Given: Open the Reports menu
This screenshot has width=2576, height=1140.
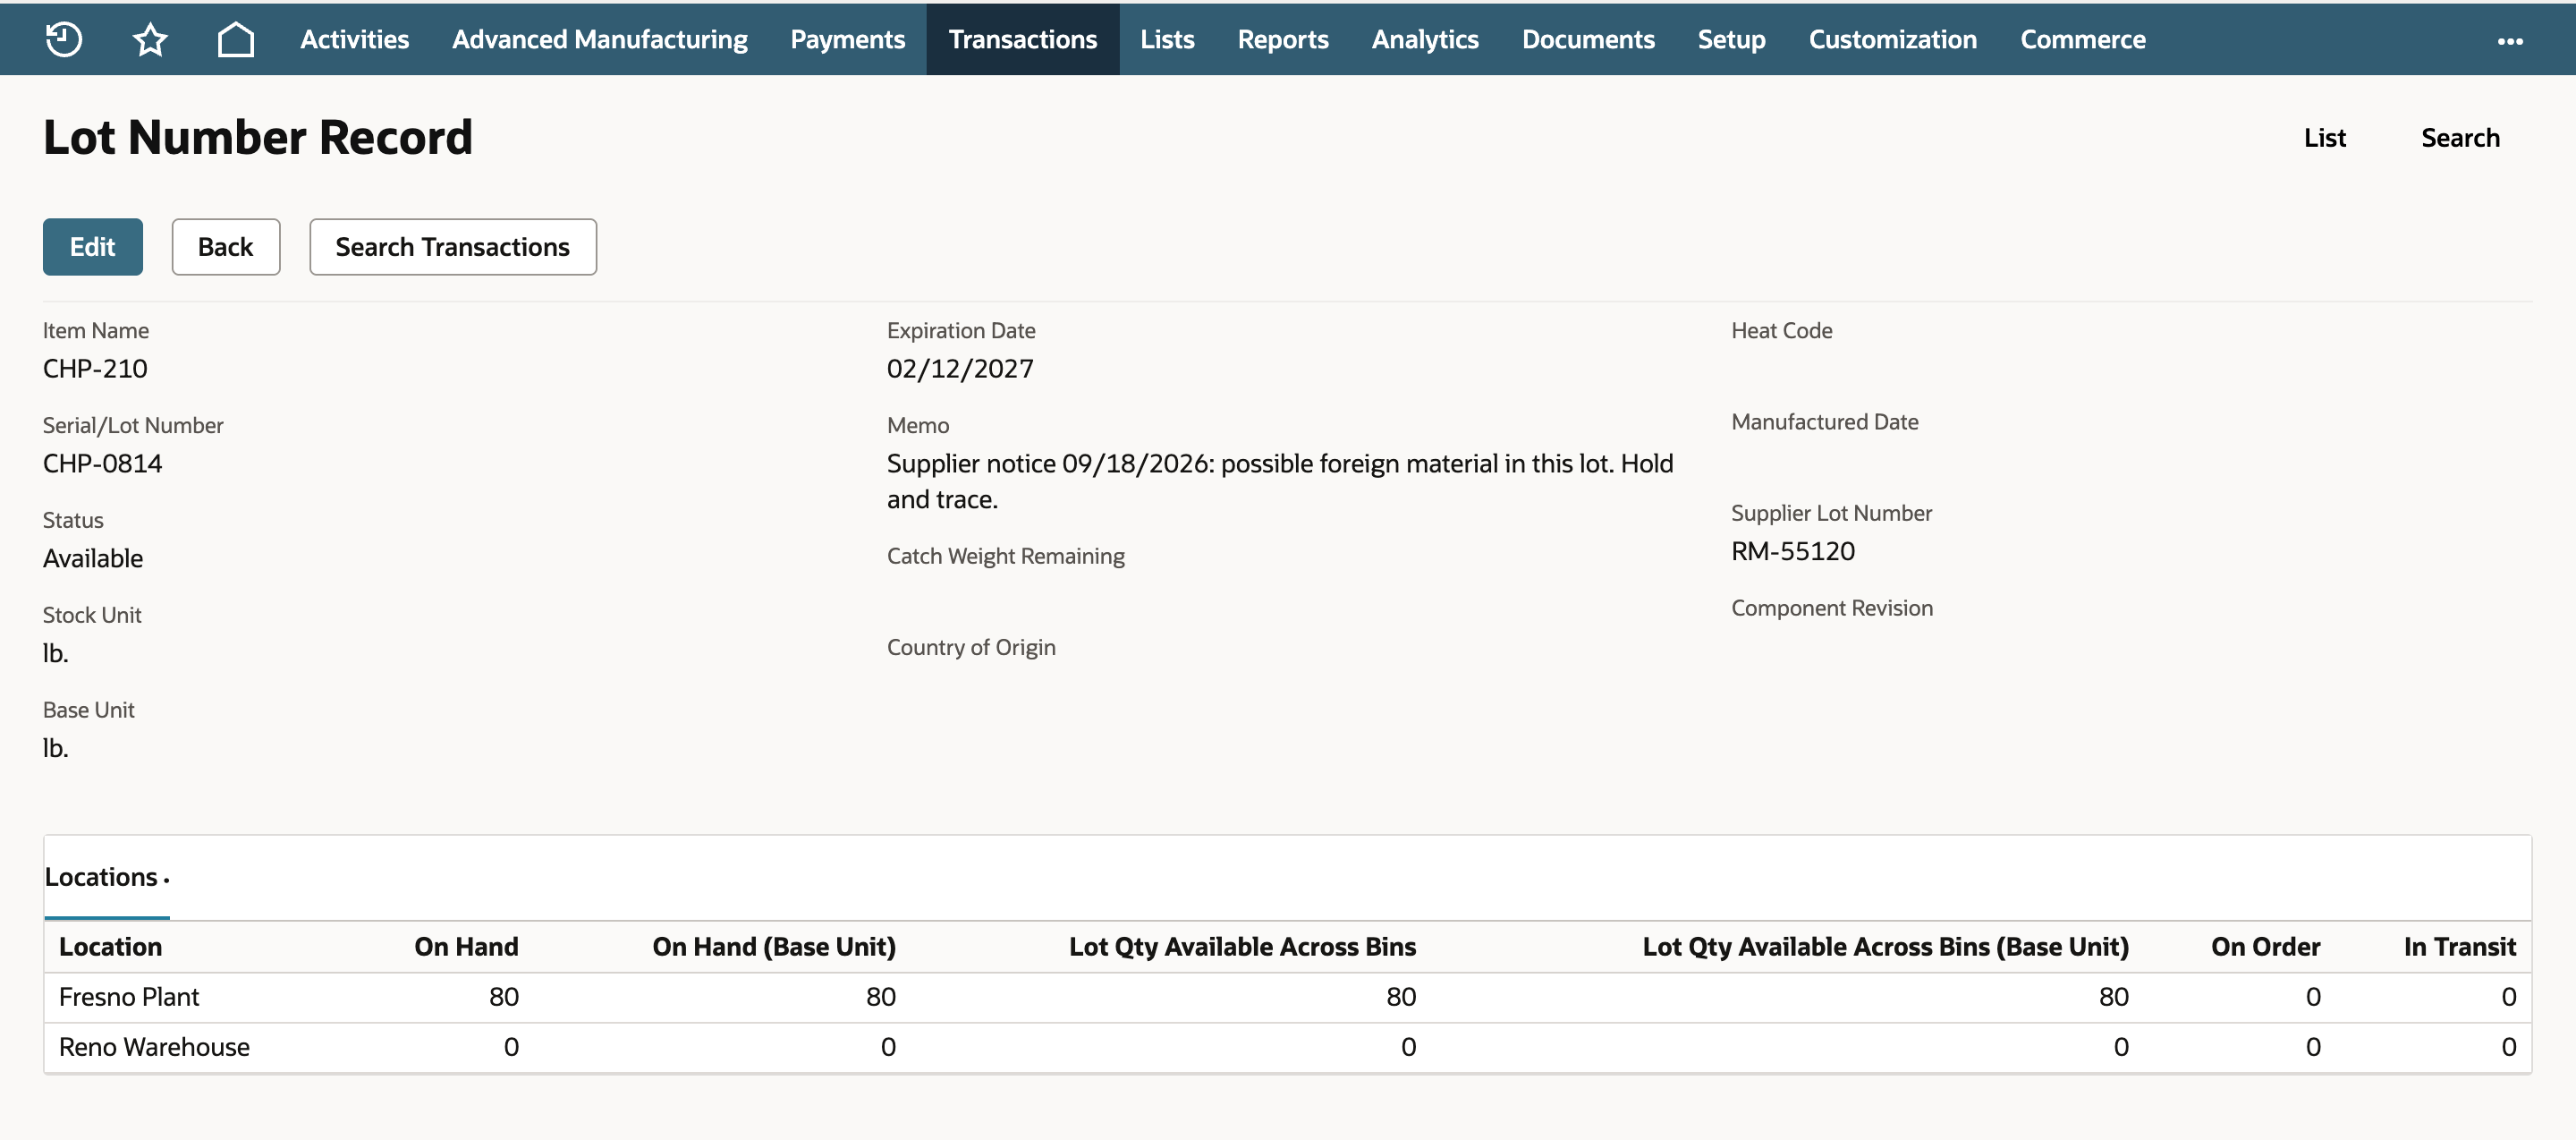Looking at the screenshot, I should pos(1283,39).
